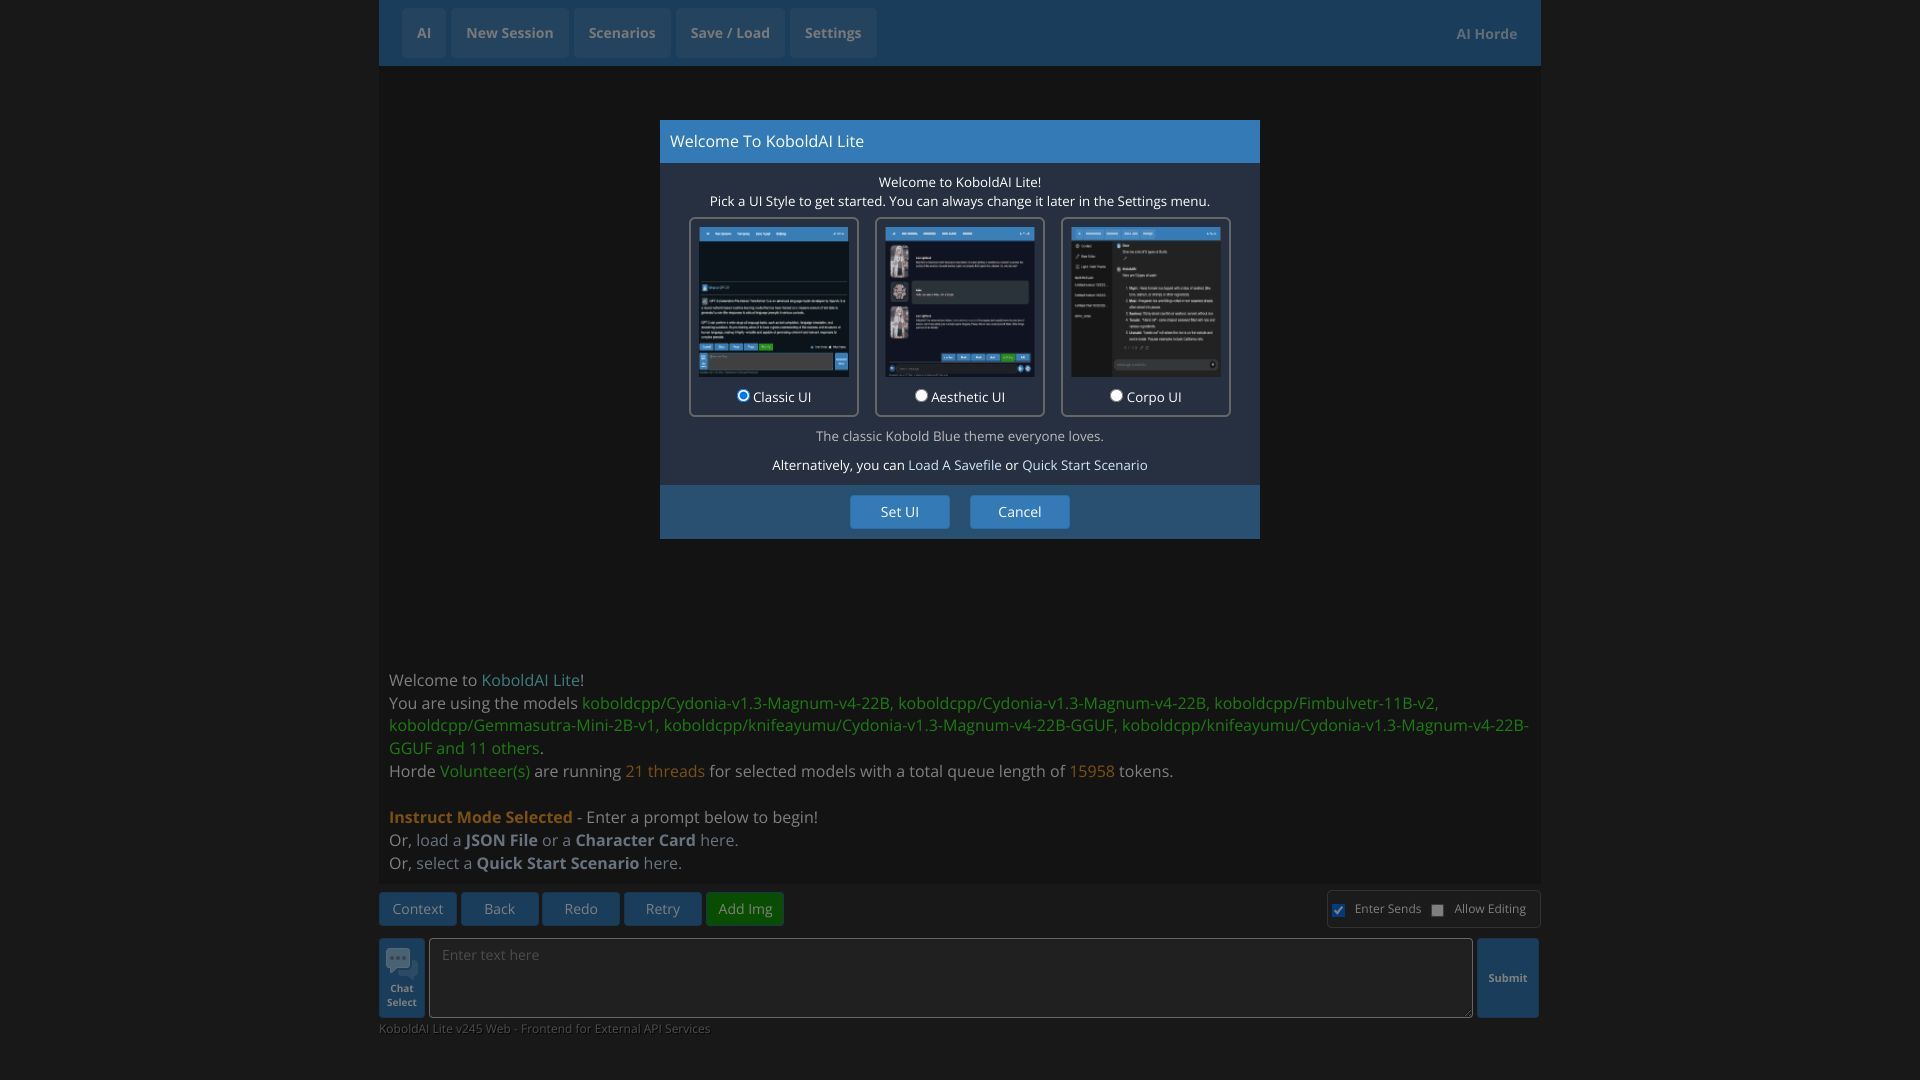Select the Corpo UI radio button
The image size is (1920, 1080).
1116,396
